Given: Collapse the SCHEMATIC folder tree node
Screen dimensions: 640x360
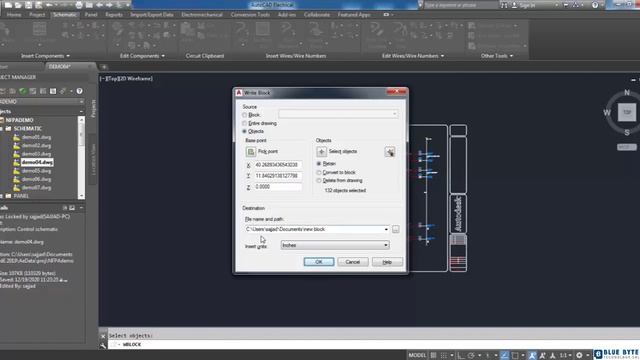Looking at the screenshot, I should [2, 129].
